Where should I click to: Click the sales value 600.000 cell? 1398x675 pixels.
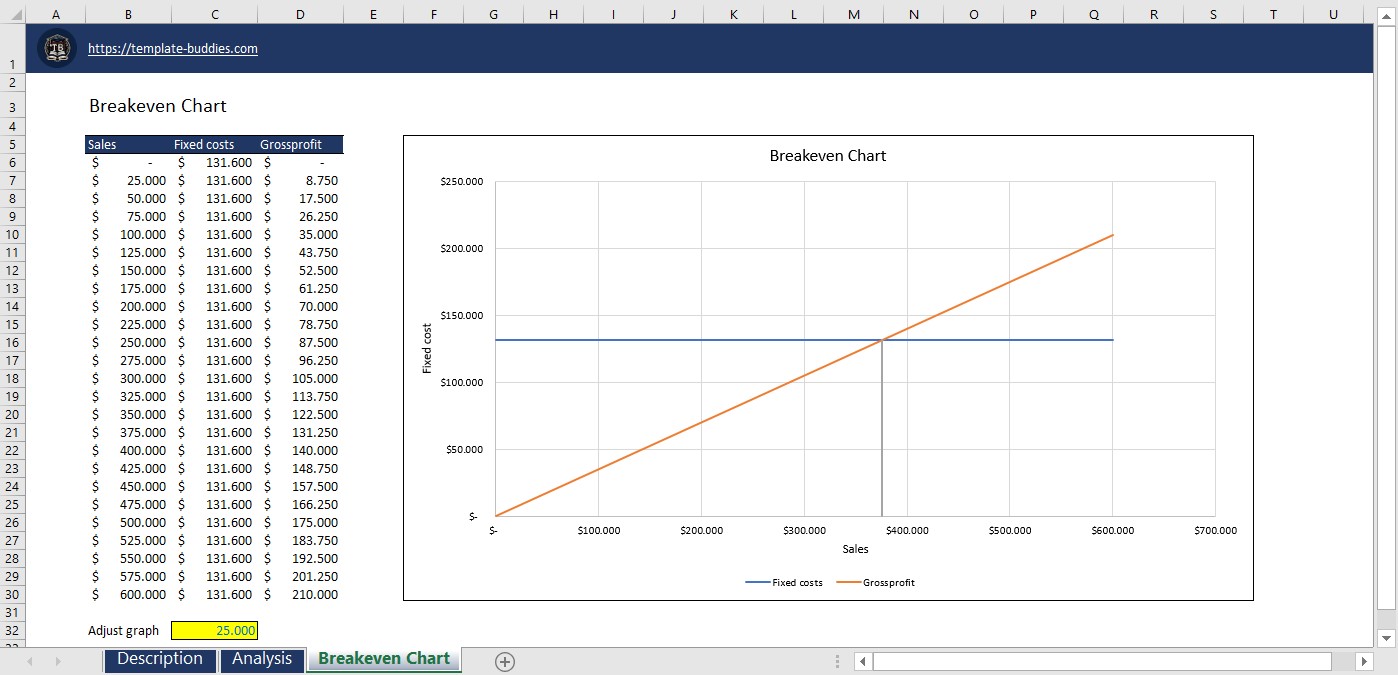tap(128, 594)
